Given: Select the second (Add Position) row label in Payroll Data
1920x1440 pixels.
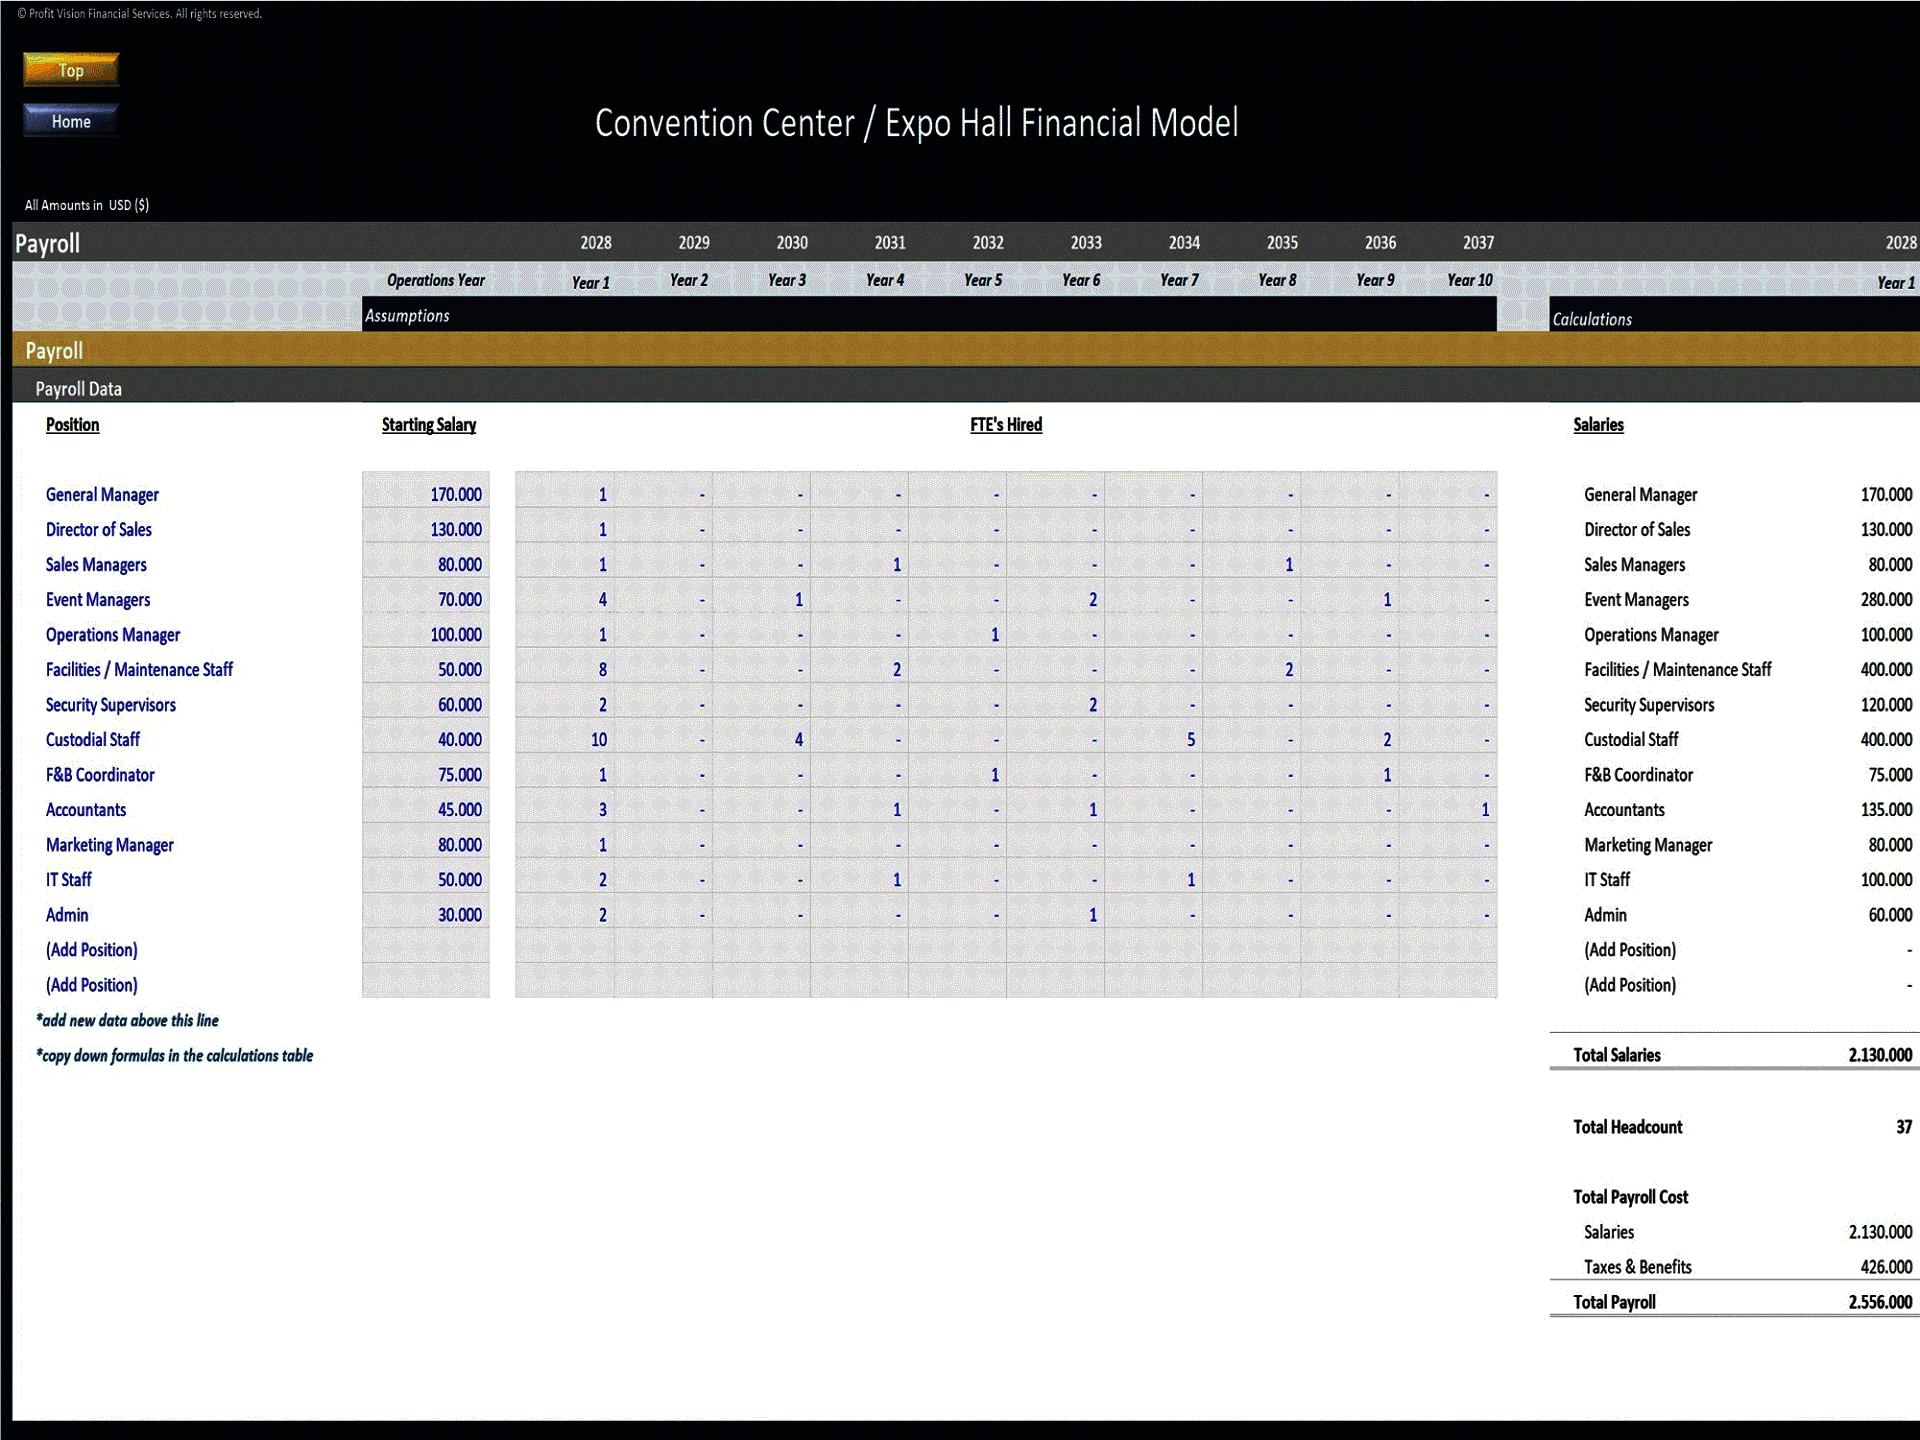Looking at the screenshot, I should (x=91, y=984).
